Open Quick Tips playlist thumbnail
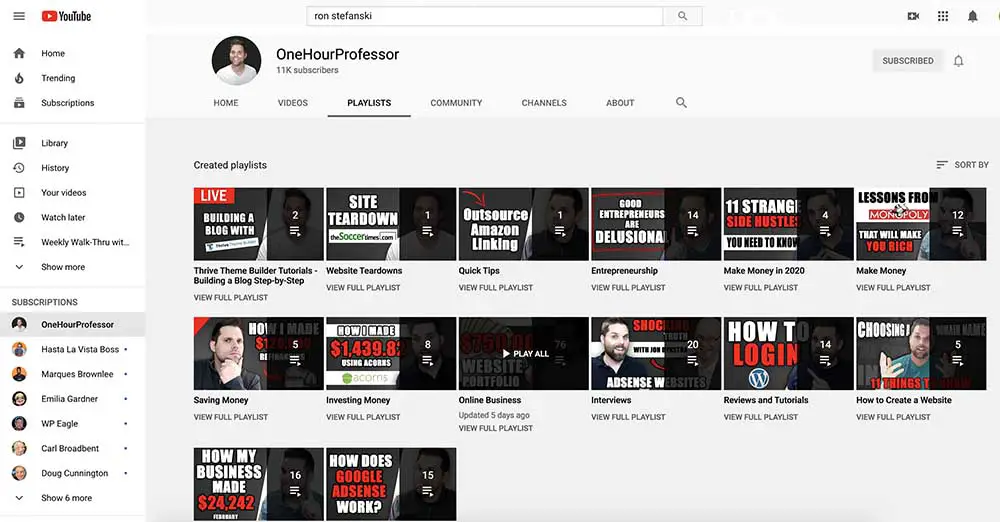 pyautogui.click(x=524, y=224)
